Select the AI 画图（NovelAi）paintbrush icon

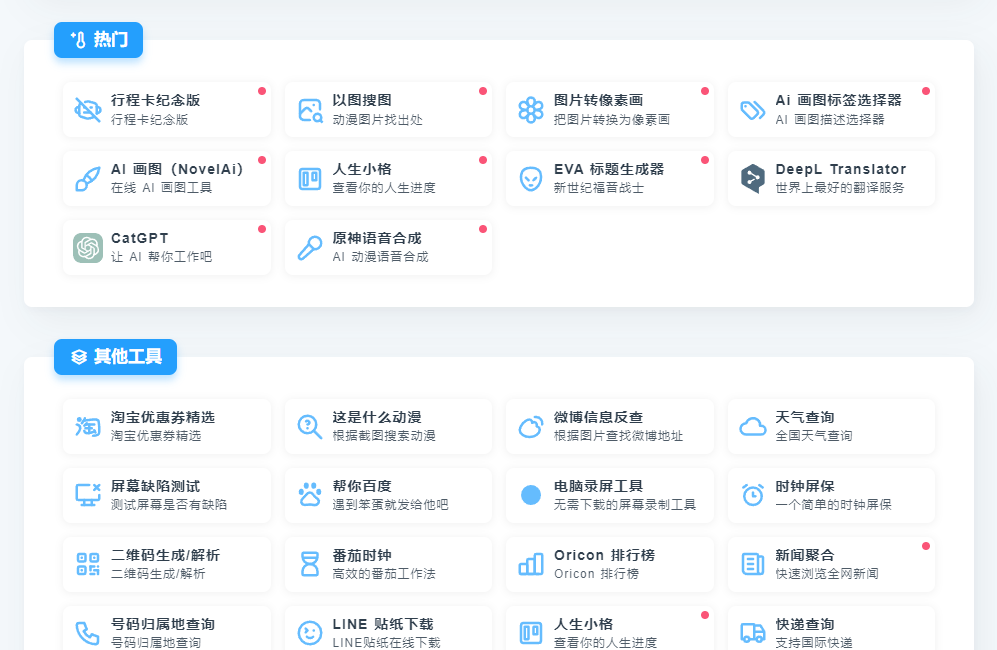pyautogui.click(x=88, y=178)
